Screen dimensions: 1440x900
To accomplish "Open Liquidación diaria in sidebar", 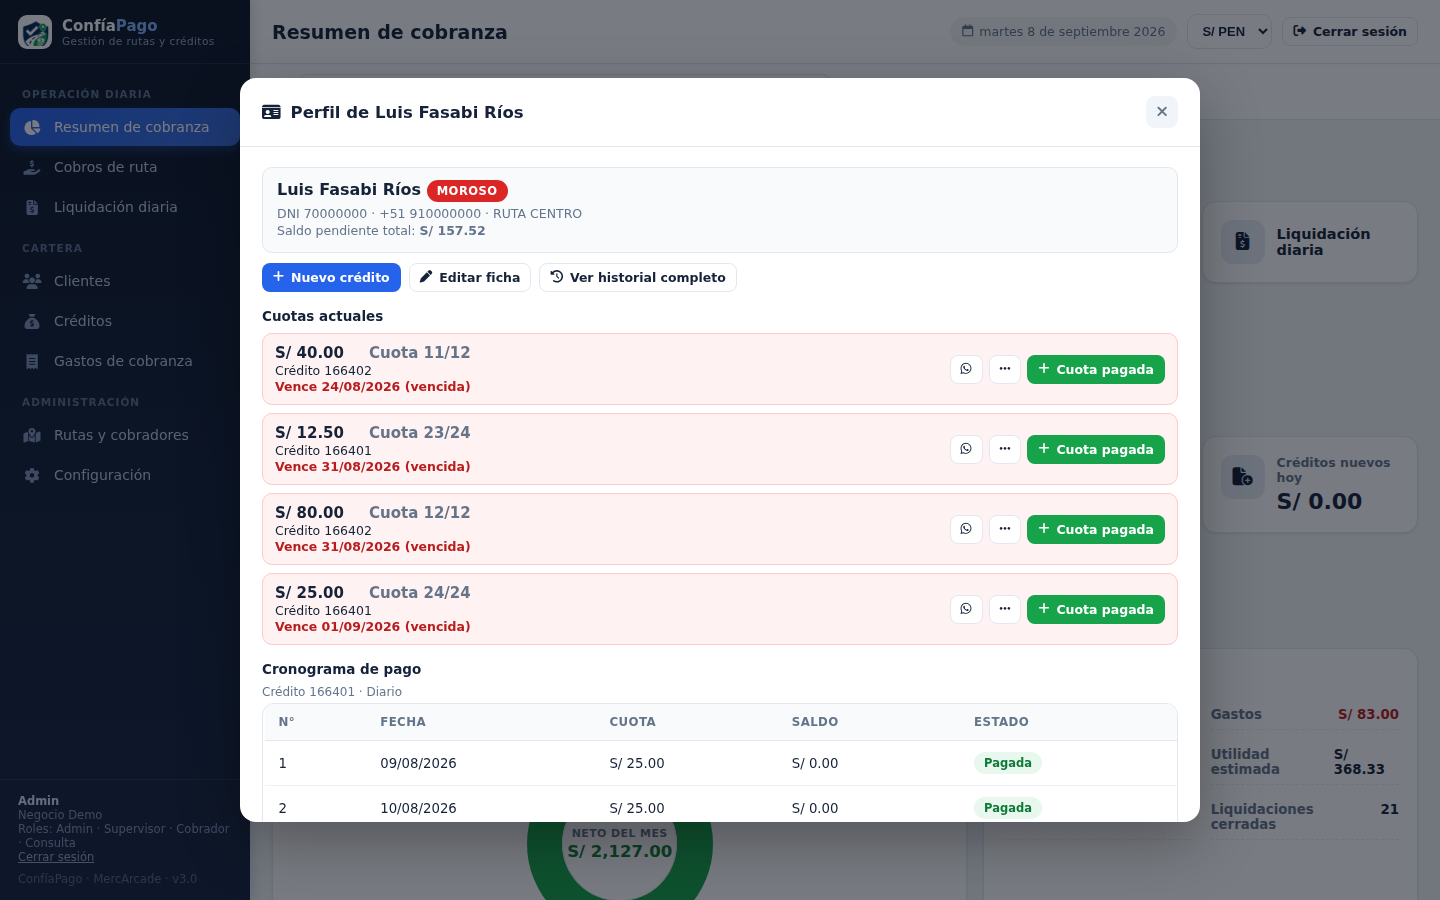I will click(x=124, y=207).
